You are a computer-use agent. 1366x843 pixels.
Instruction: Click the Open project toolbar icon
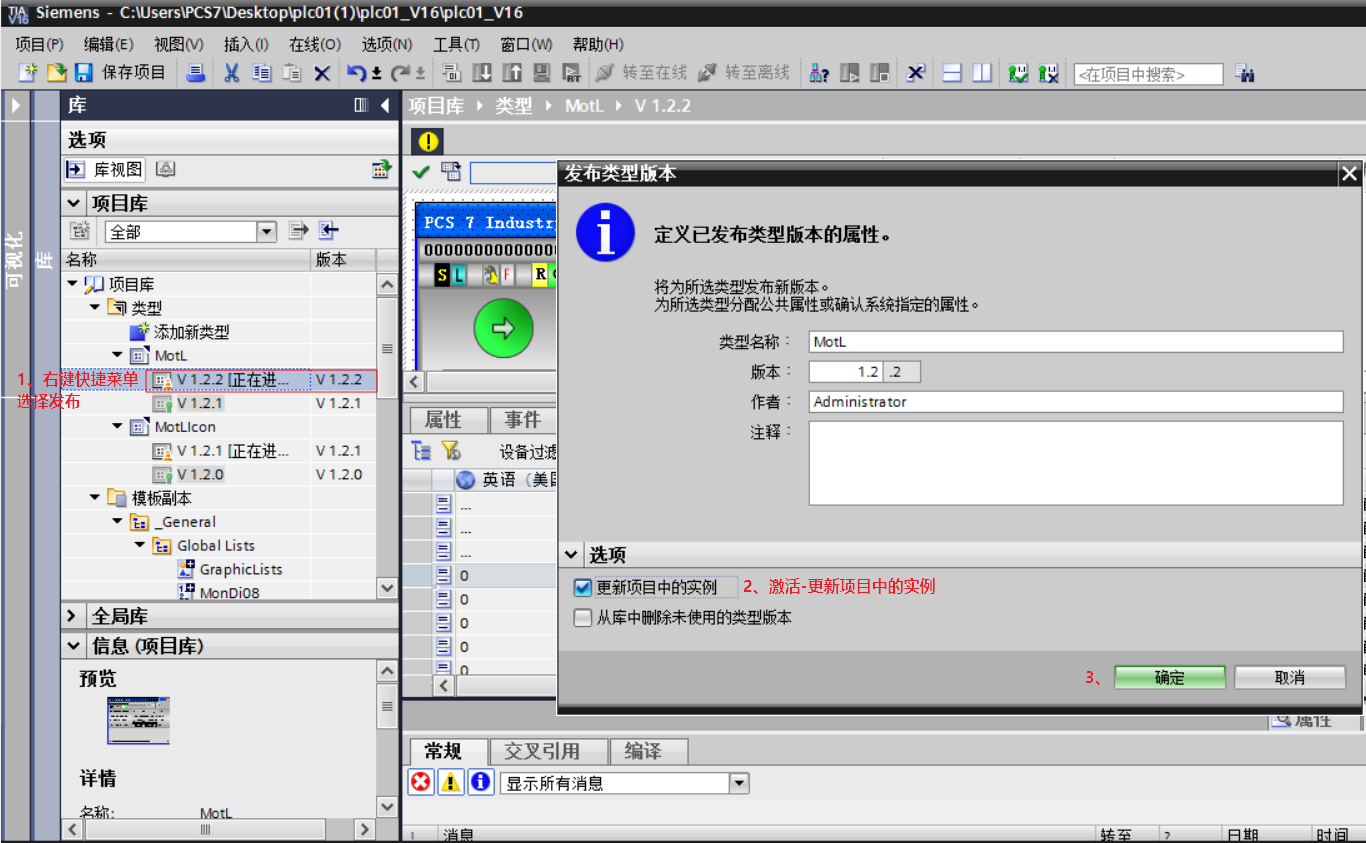coord(57,73)
